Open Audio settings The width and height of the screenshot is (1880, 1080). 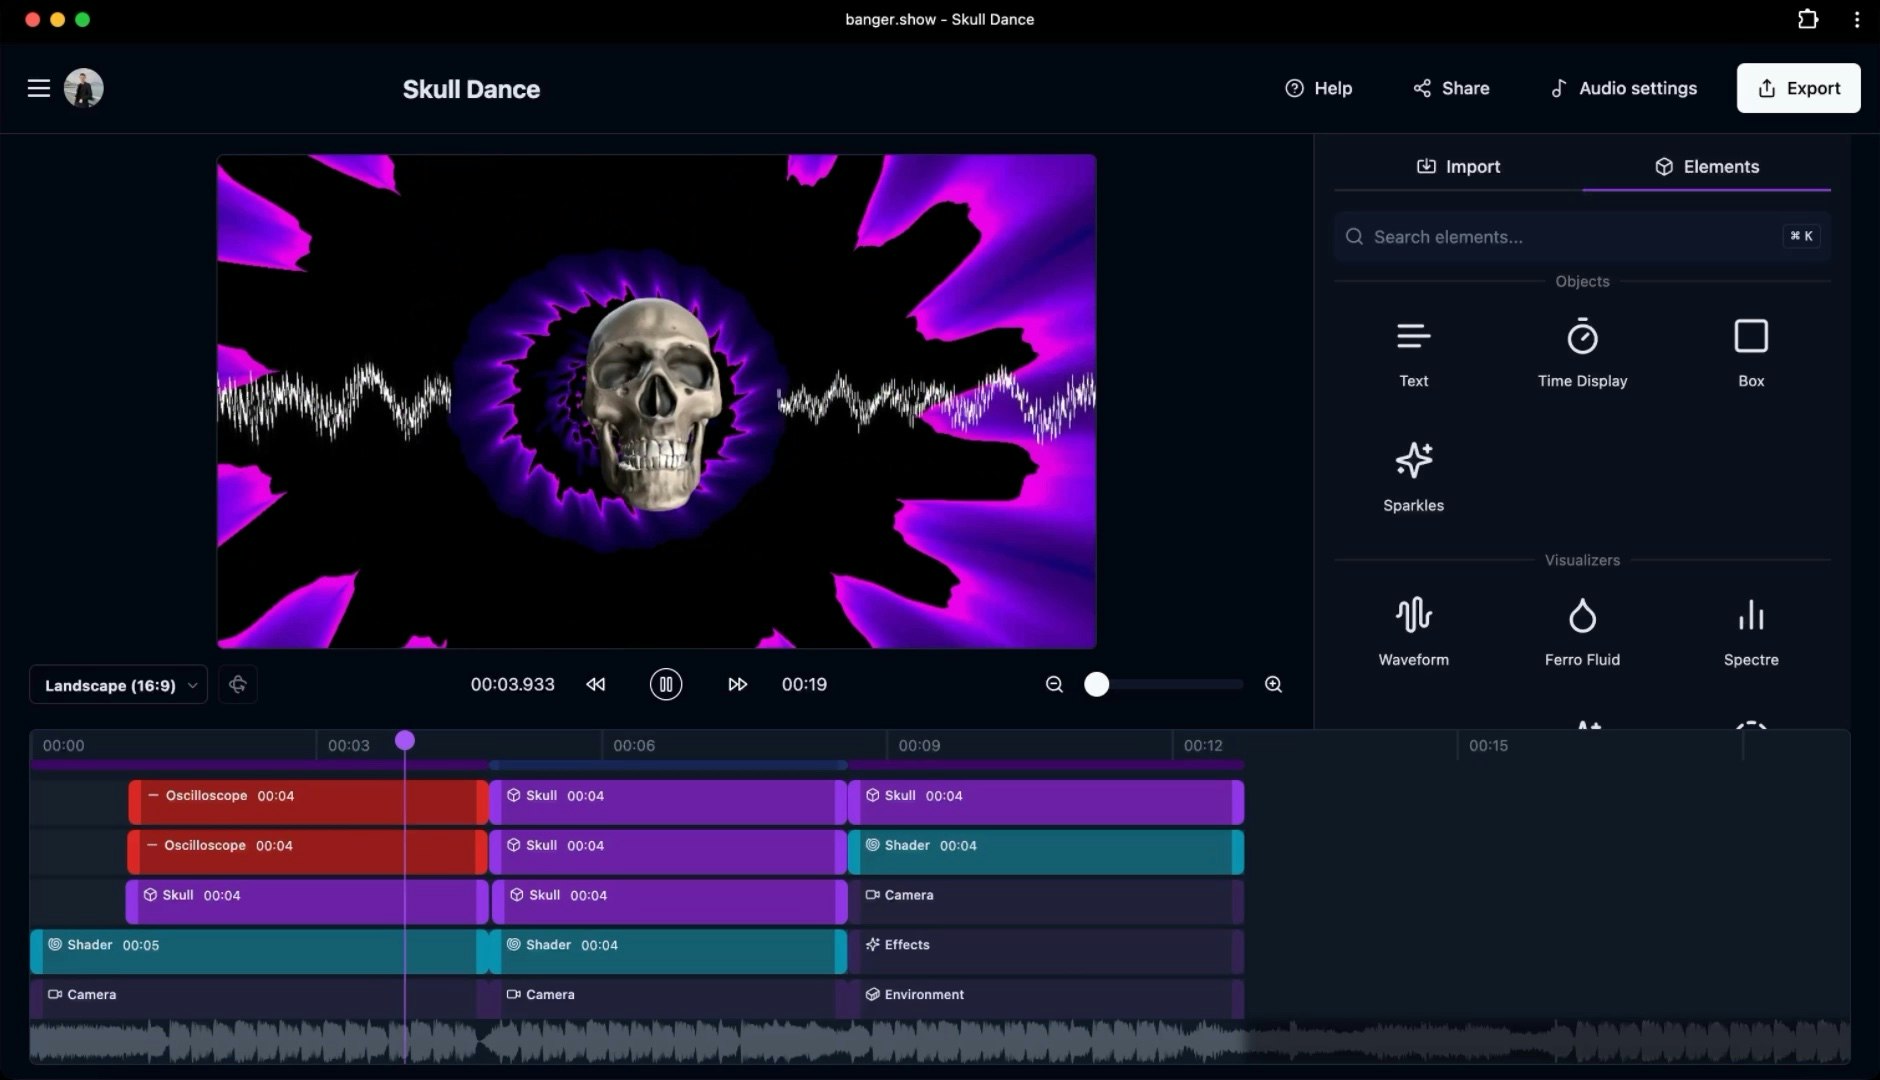click(x=1623, y=89)
